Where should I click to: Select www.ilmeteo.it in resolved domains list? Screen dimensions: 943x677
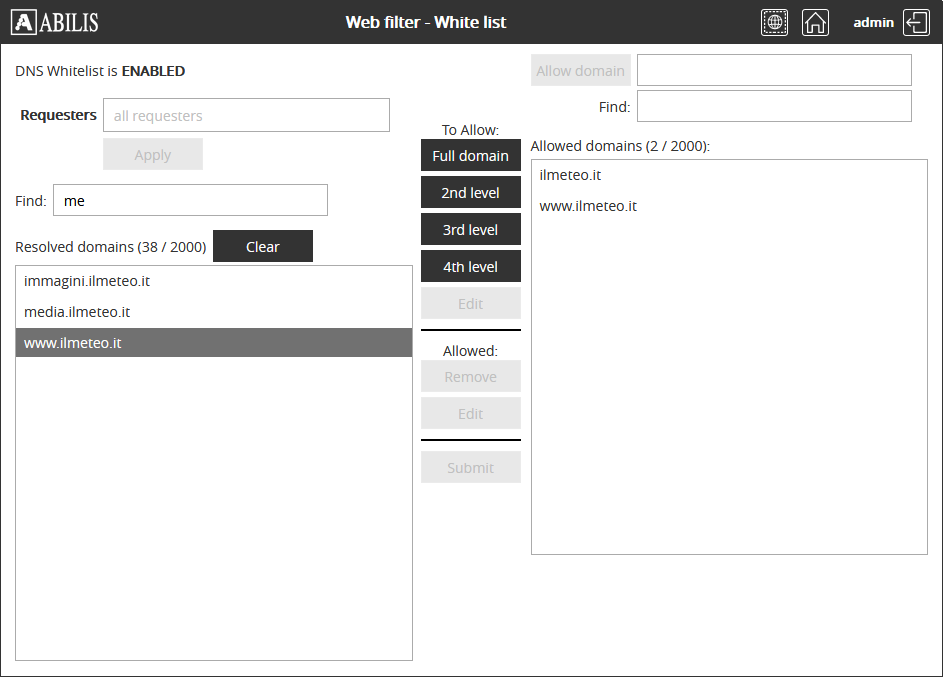click(x=73, y=343)
